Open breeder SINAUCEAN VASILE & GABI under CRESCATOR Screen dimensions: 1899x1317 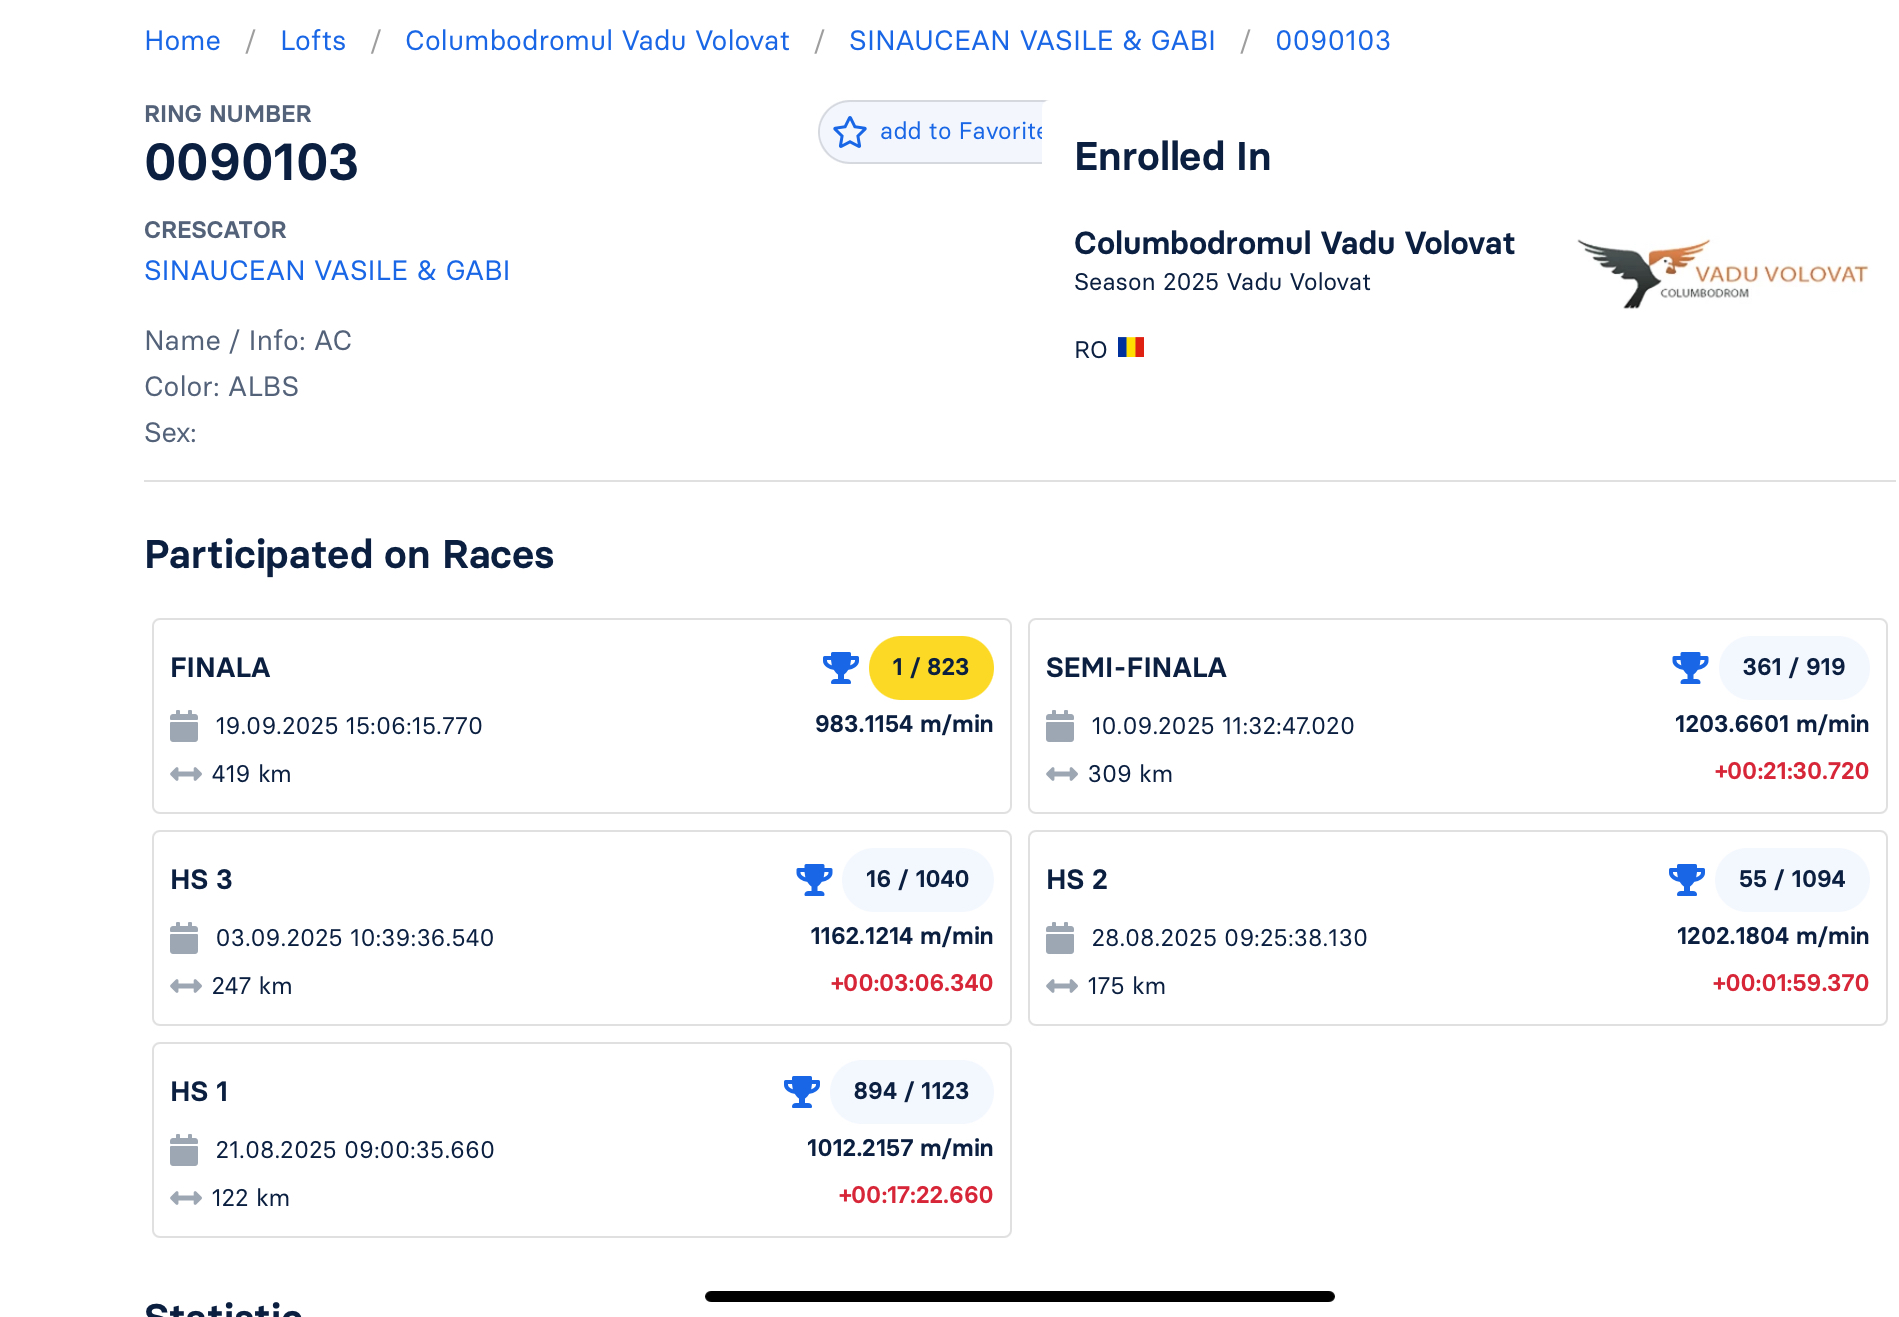[x=327, y=271]
